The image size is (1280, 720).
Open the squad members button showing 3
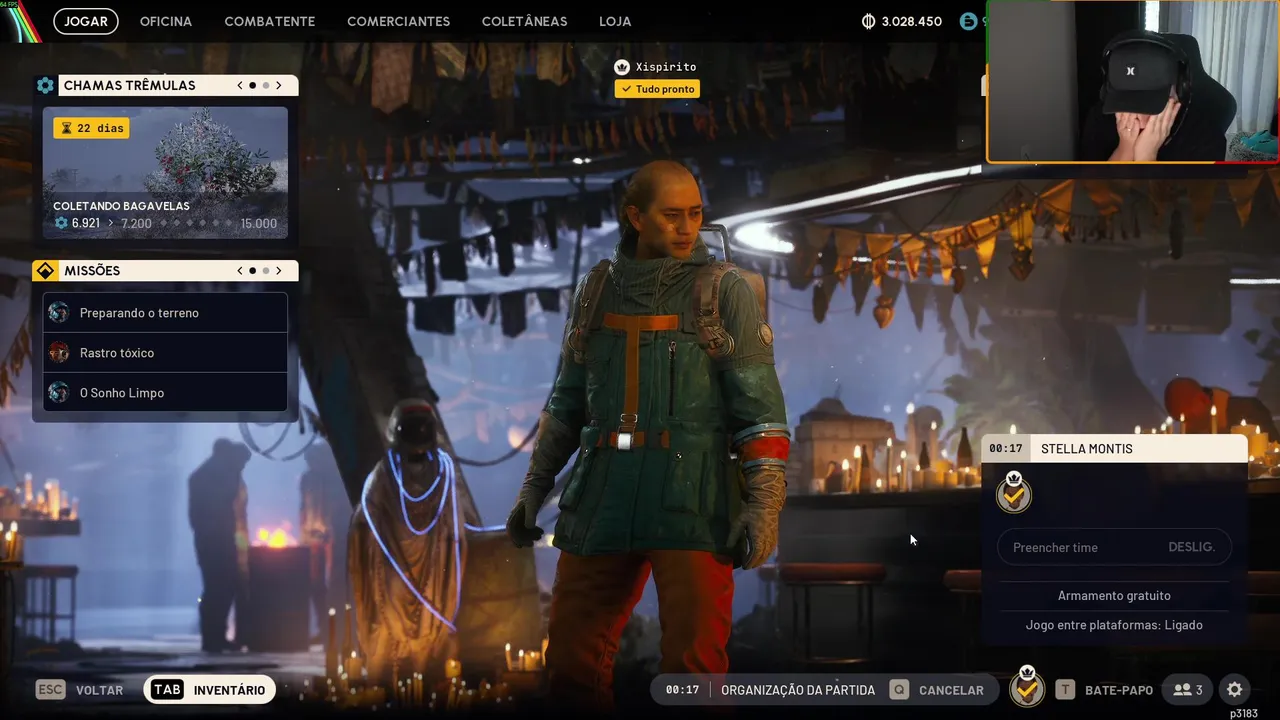click(1188, 689)
